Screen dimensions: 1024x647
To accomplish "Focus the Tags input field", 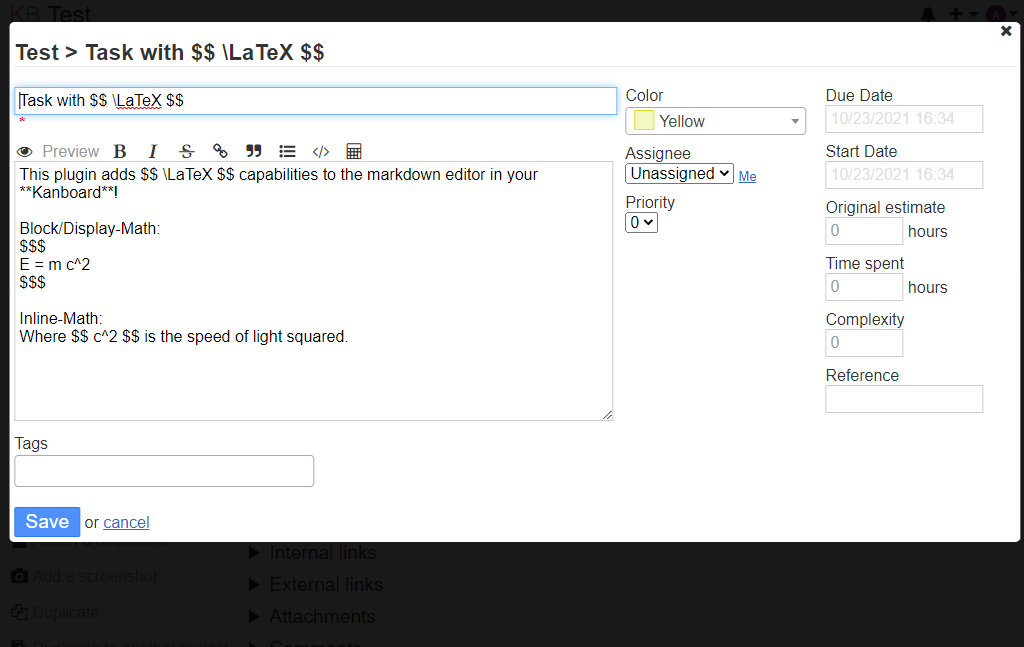I will (x=164, y=471).
